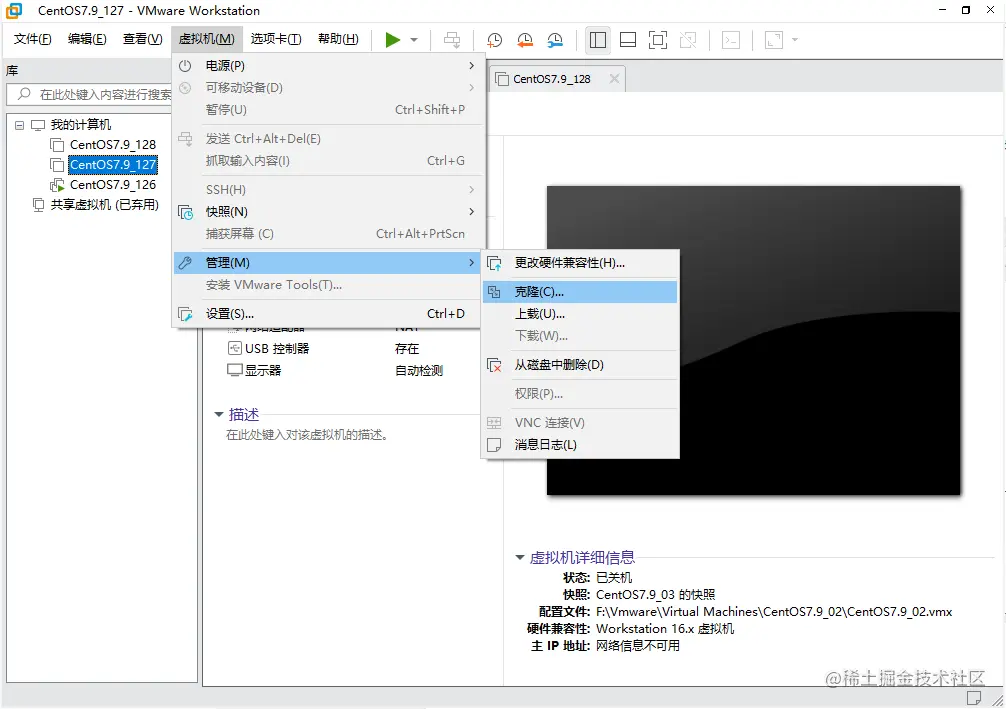
Task: Click the wrench icon beside 管理(M)
Action: pyautogui.click(x=185, y=262)
